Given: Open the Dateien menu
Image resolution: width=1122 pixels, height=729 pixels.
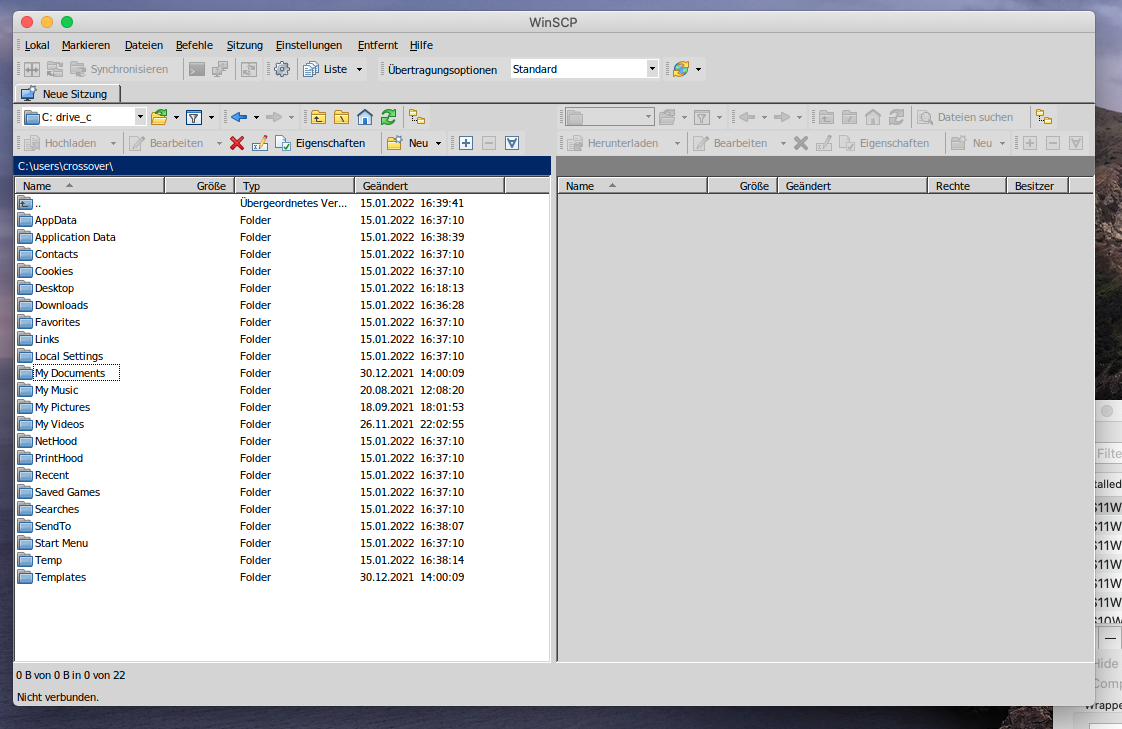Looking at the screenshot, I should pos(144,45).
